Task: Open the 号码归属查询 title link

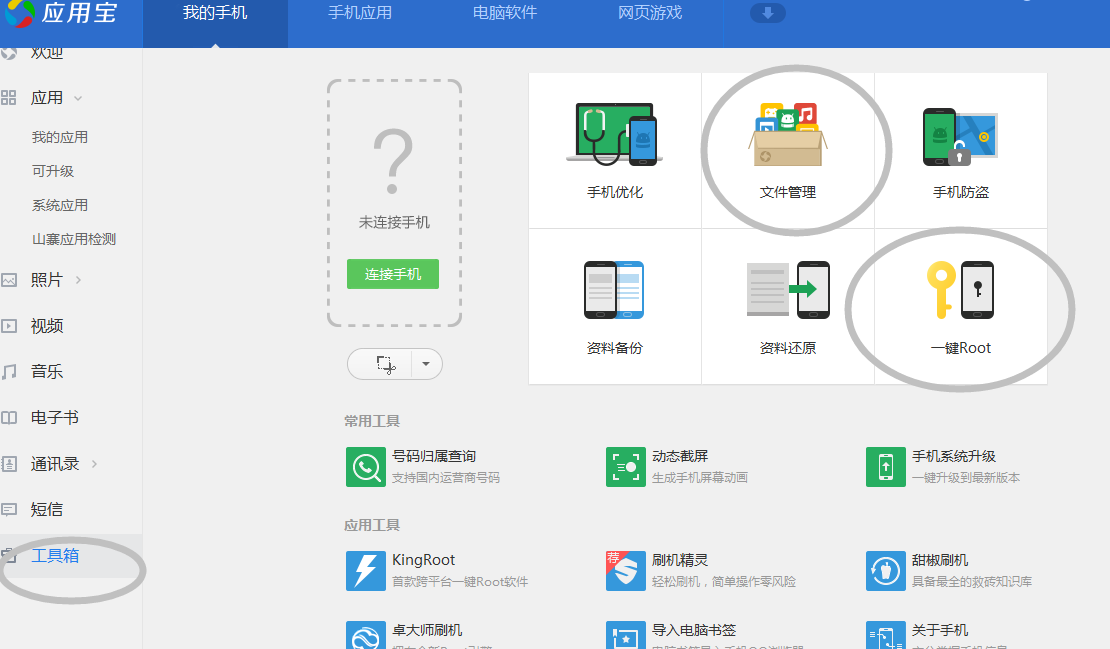Action: pos(434,456)
